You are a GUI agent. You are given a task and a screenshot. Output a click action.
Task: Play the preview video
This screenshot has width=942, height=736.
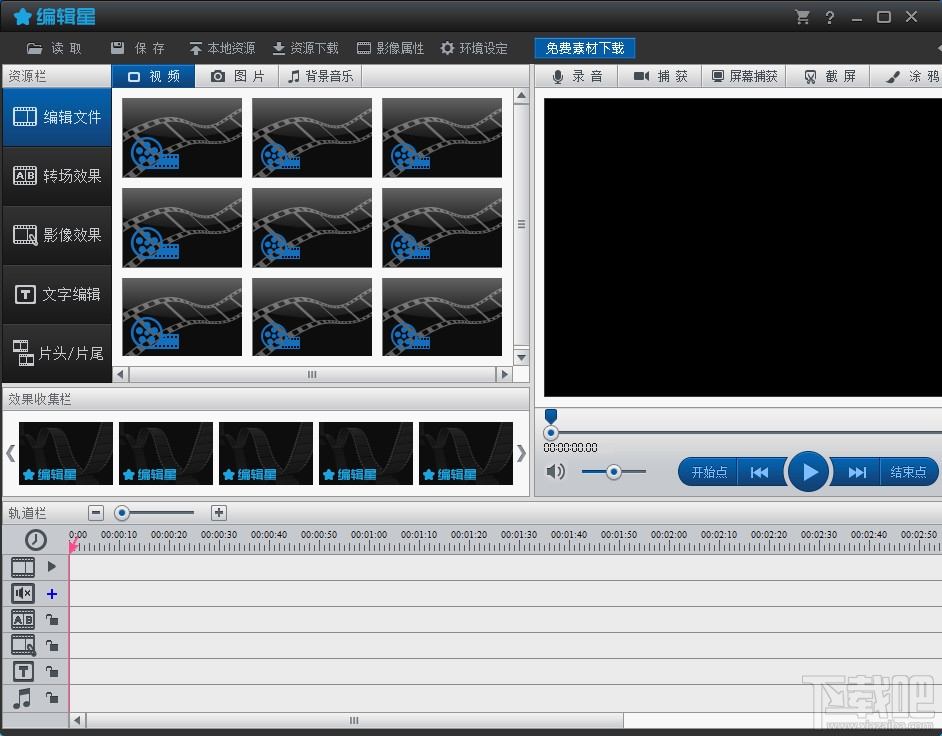[809, 472]
